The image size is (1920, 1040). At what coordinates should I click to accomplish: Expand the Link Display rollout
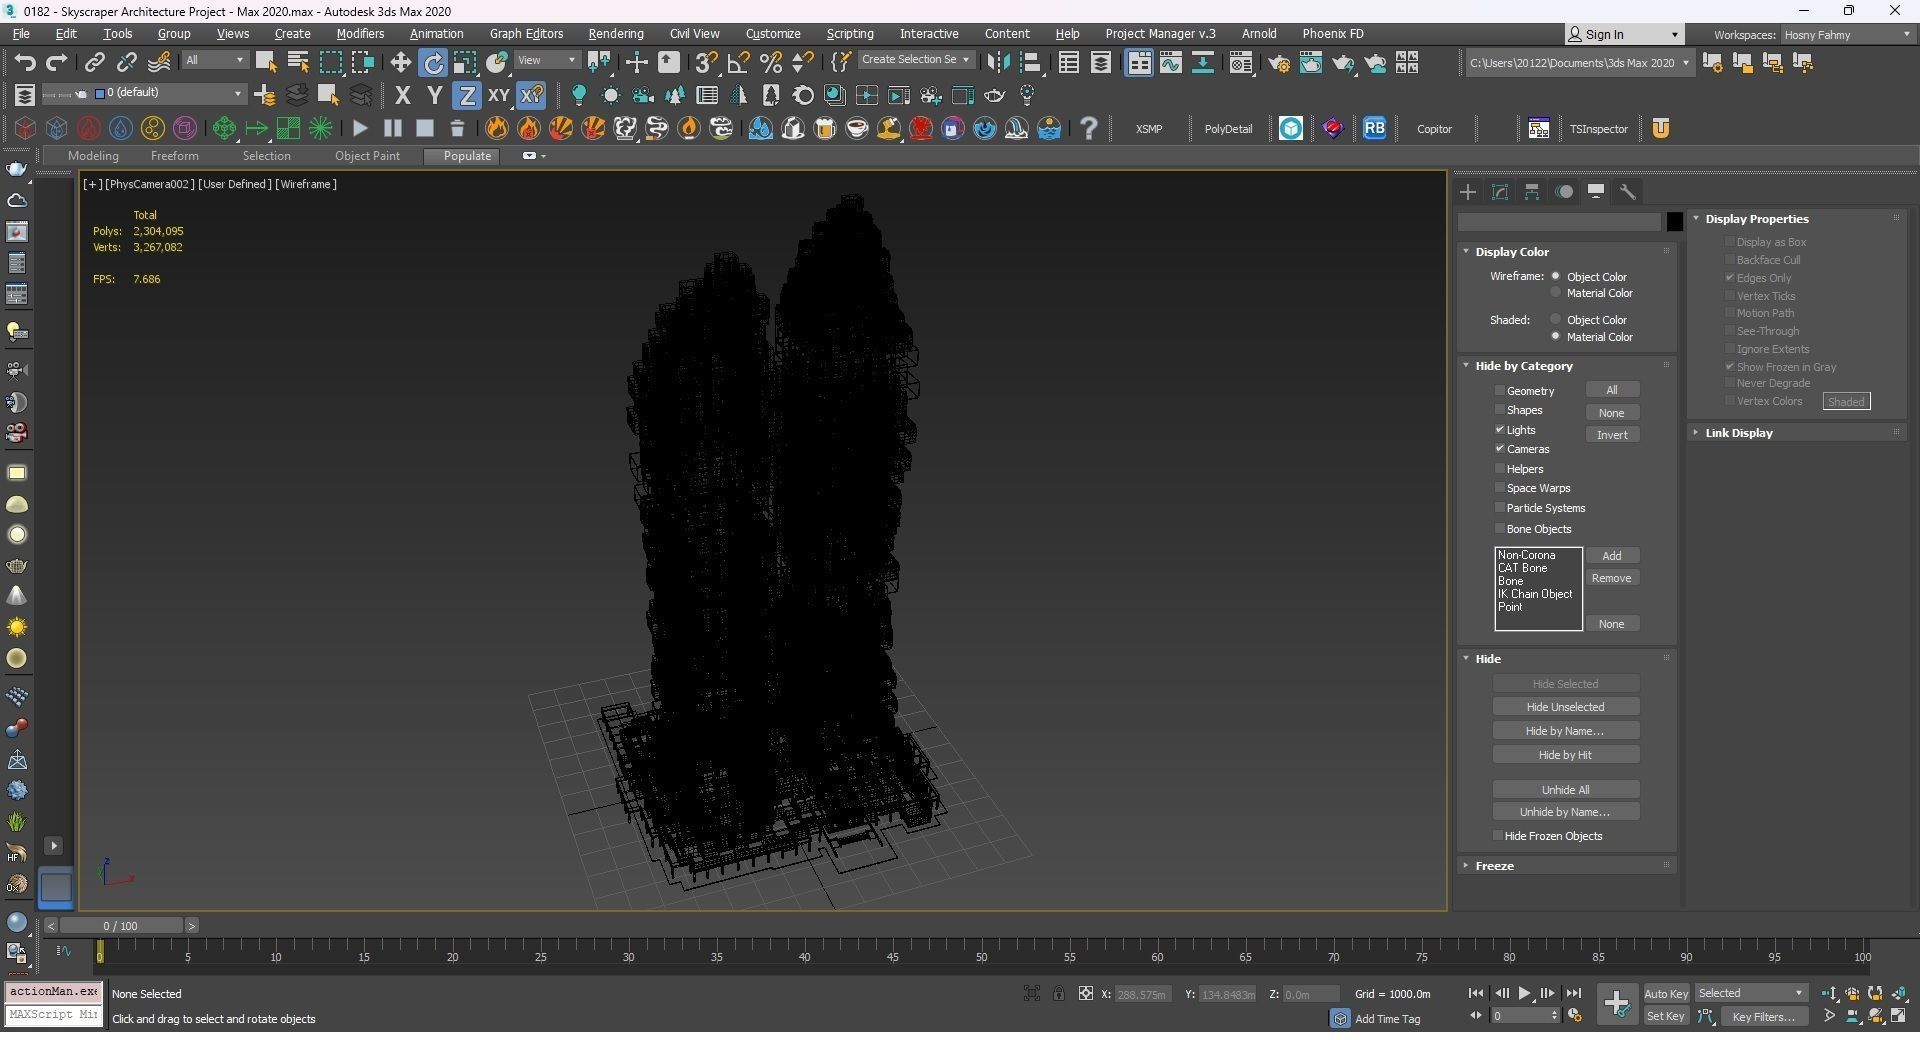coord(1738,433)
